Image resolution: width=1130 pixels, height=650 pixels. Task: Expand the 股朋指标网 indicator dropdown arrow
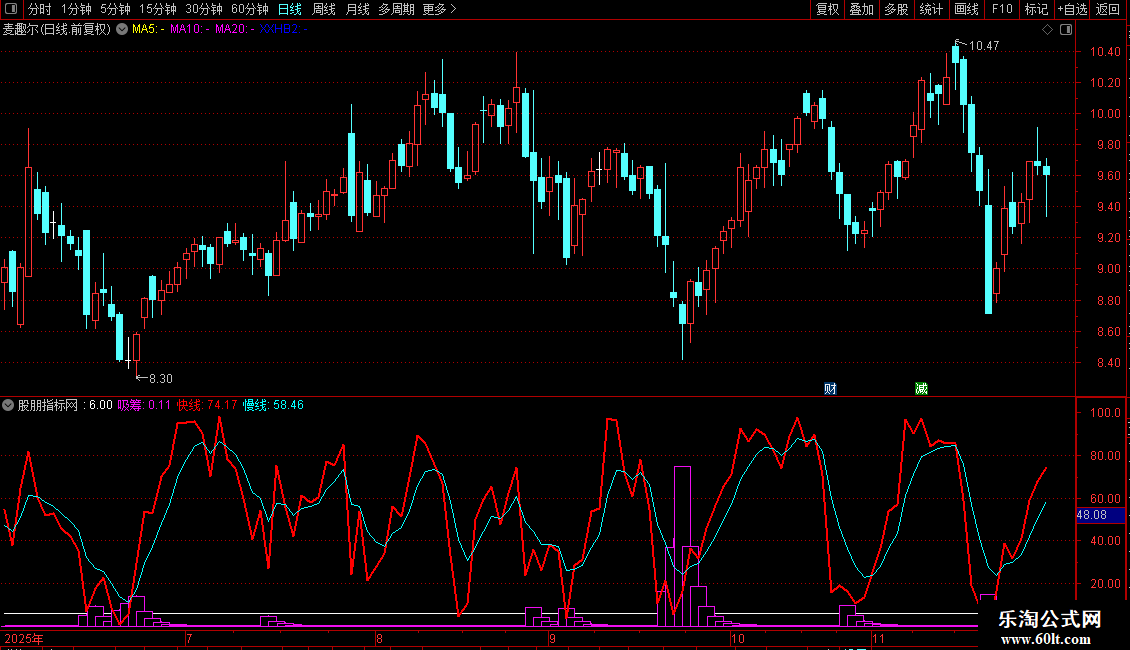click(x=8, y=405)
